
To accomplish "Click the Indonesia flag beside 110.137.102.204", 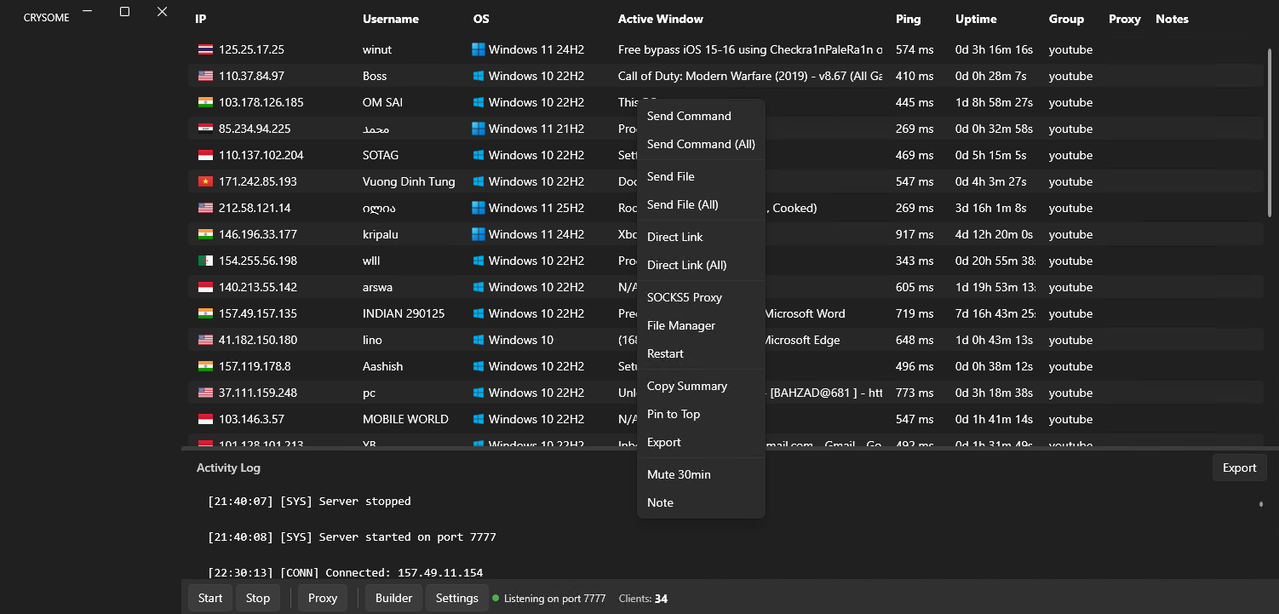I will (205, 155).
